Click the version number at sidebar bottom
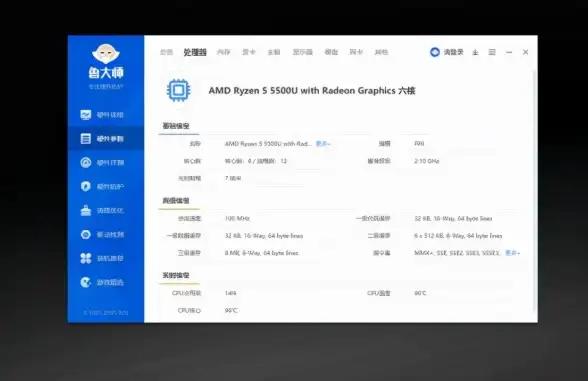 pos(106,312)
